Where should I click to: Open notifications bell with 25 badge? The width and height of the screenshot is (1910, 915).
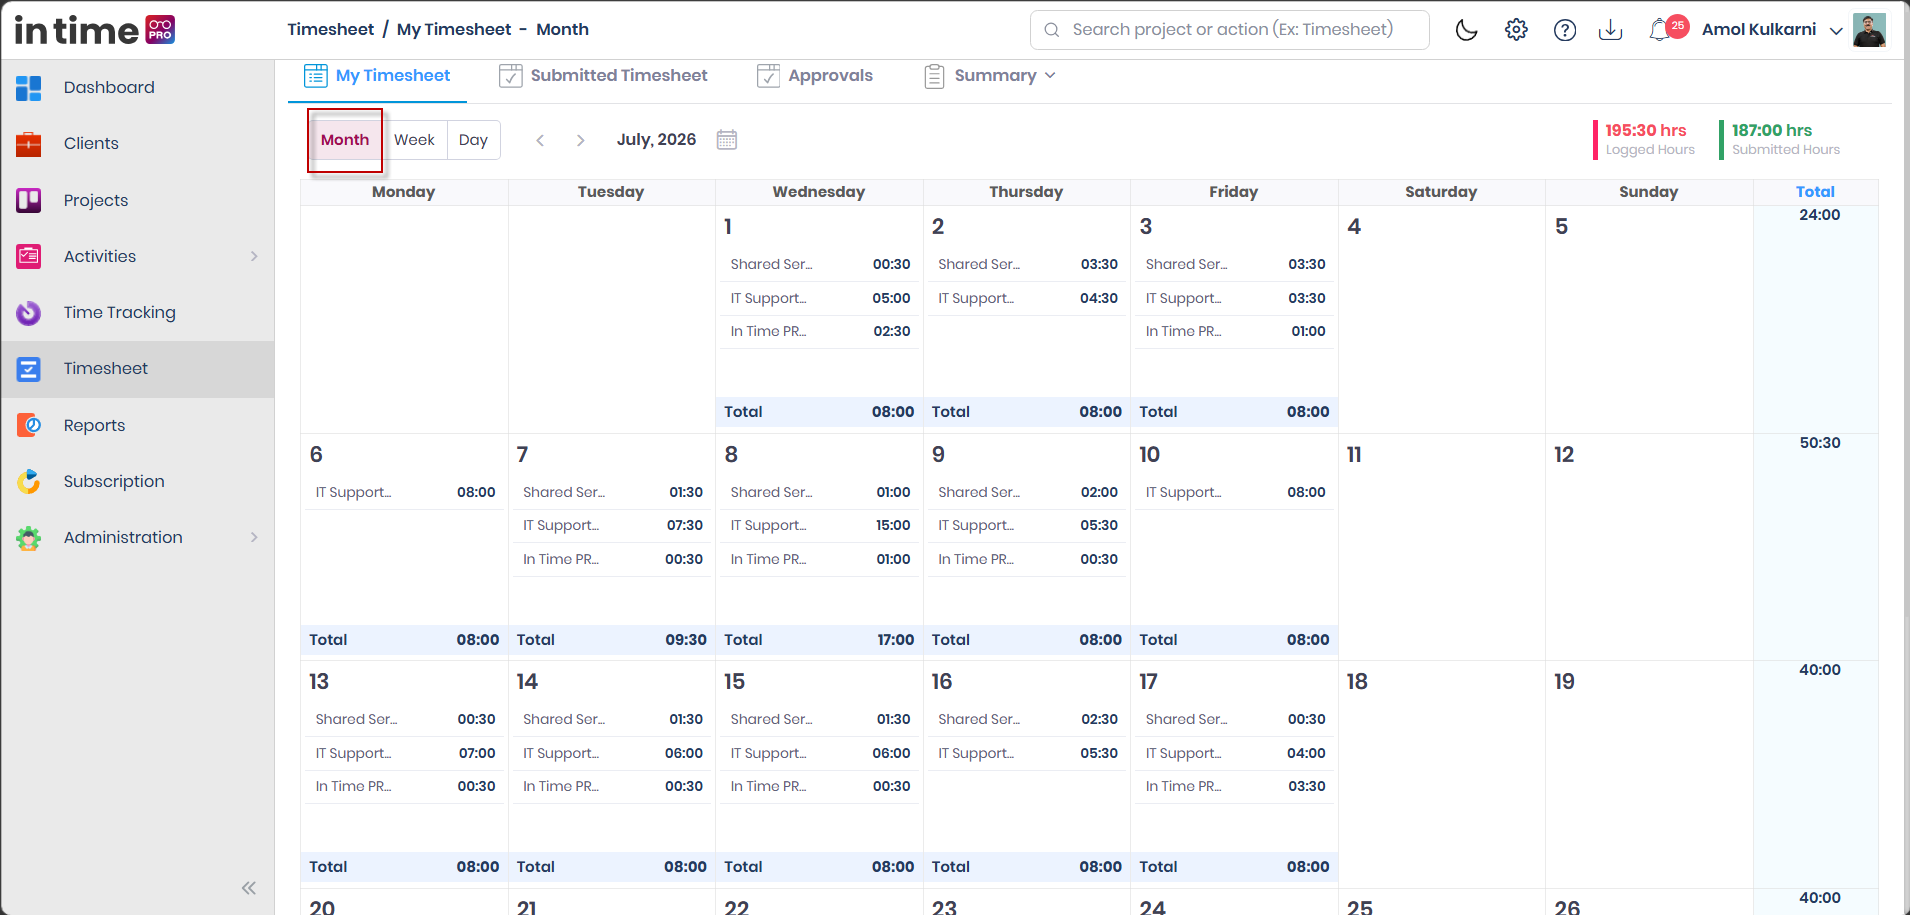1667,29
